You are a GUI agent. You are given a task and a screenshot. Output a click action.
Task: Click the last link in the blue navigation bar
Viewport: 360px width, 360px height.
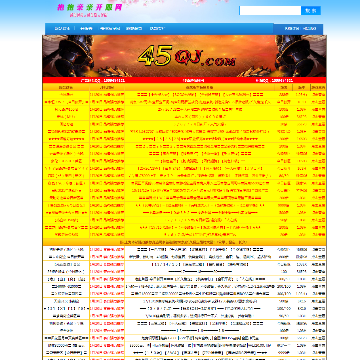click(x=310, y=29)
